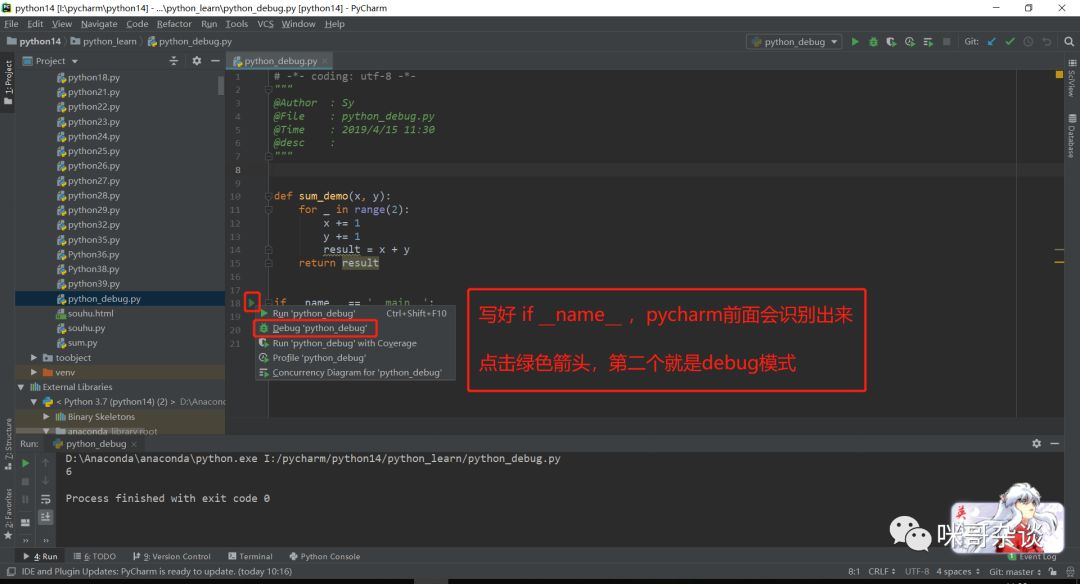Collapse the Python 3.7 (python14) node
This screenshot has height=584, width=1080.
pyautogui.click(x=34, y=402)
